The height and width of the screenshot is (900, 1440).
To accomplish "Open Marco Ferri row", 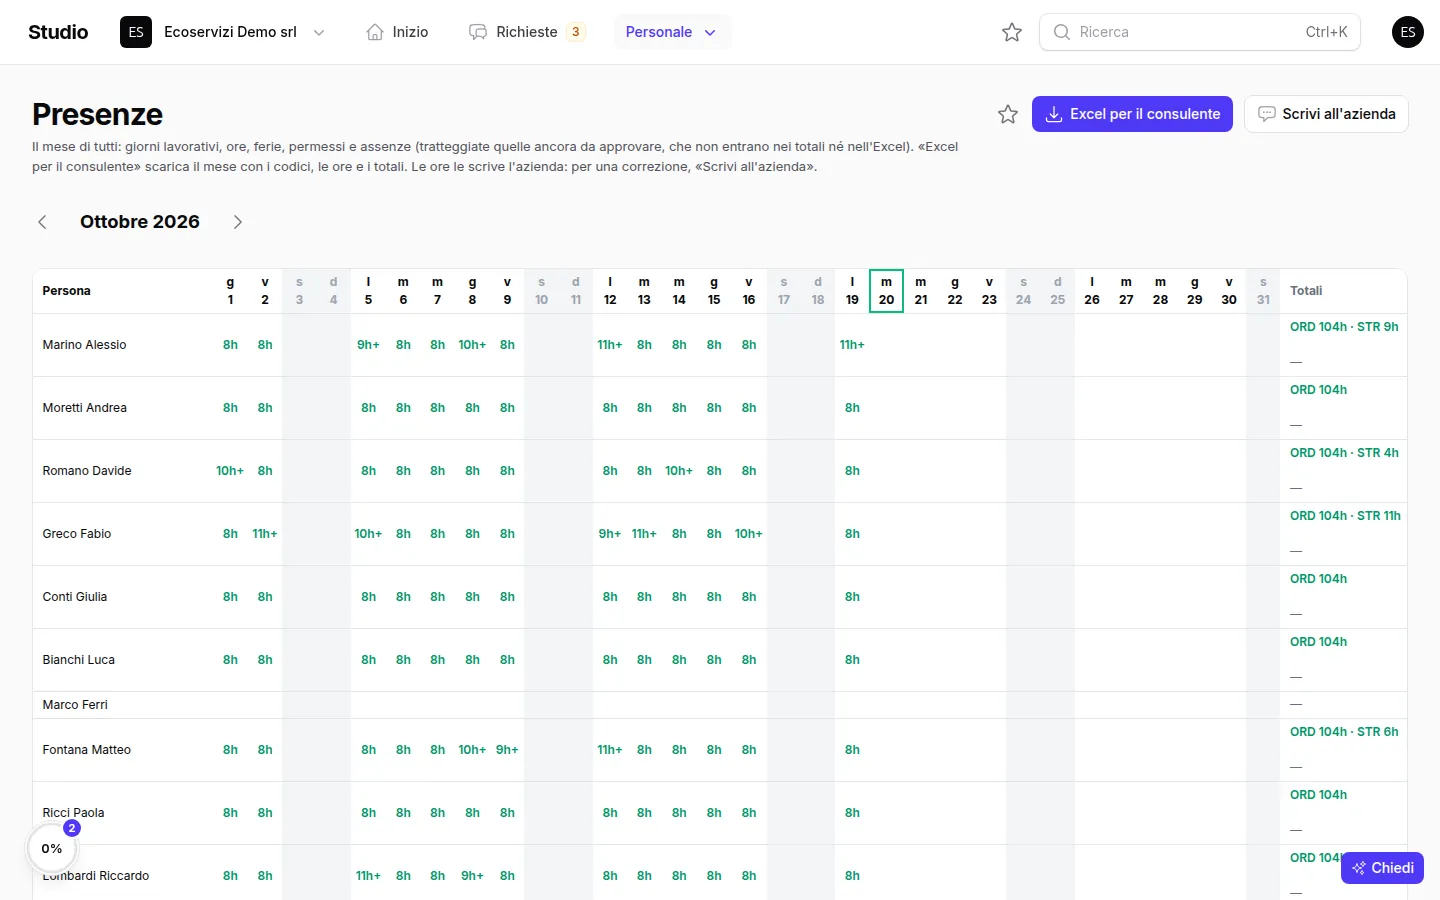I will (x=720, y=705).
